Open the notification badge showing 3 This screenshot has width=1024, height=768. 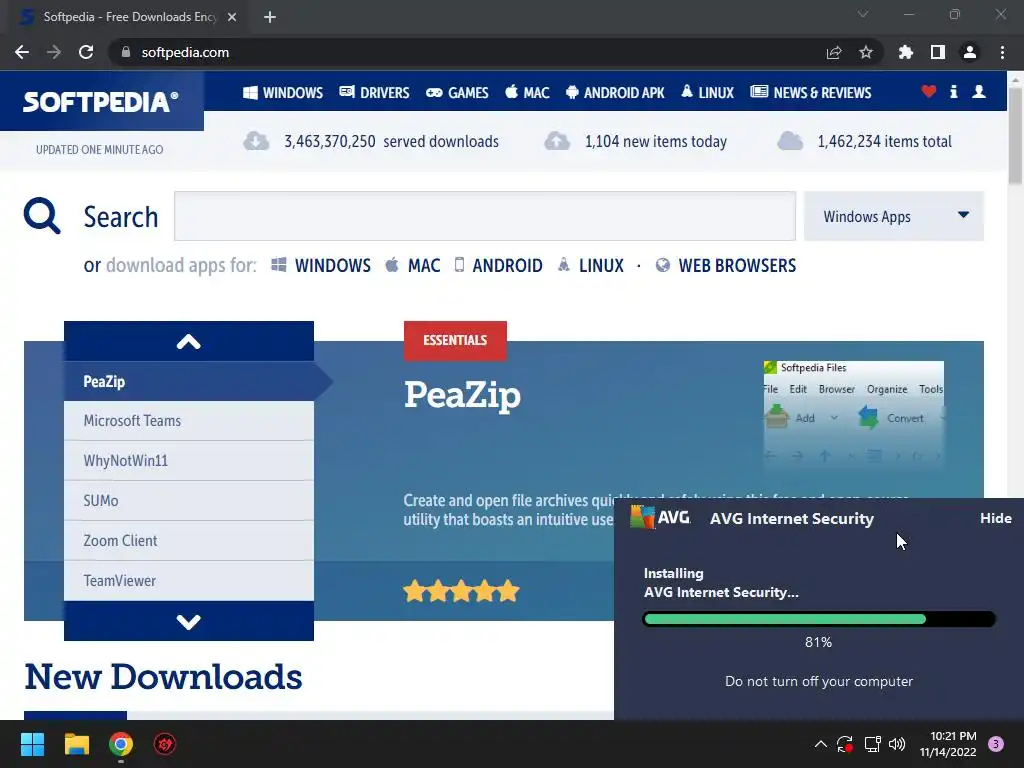[x=996, y=744]
